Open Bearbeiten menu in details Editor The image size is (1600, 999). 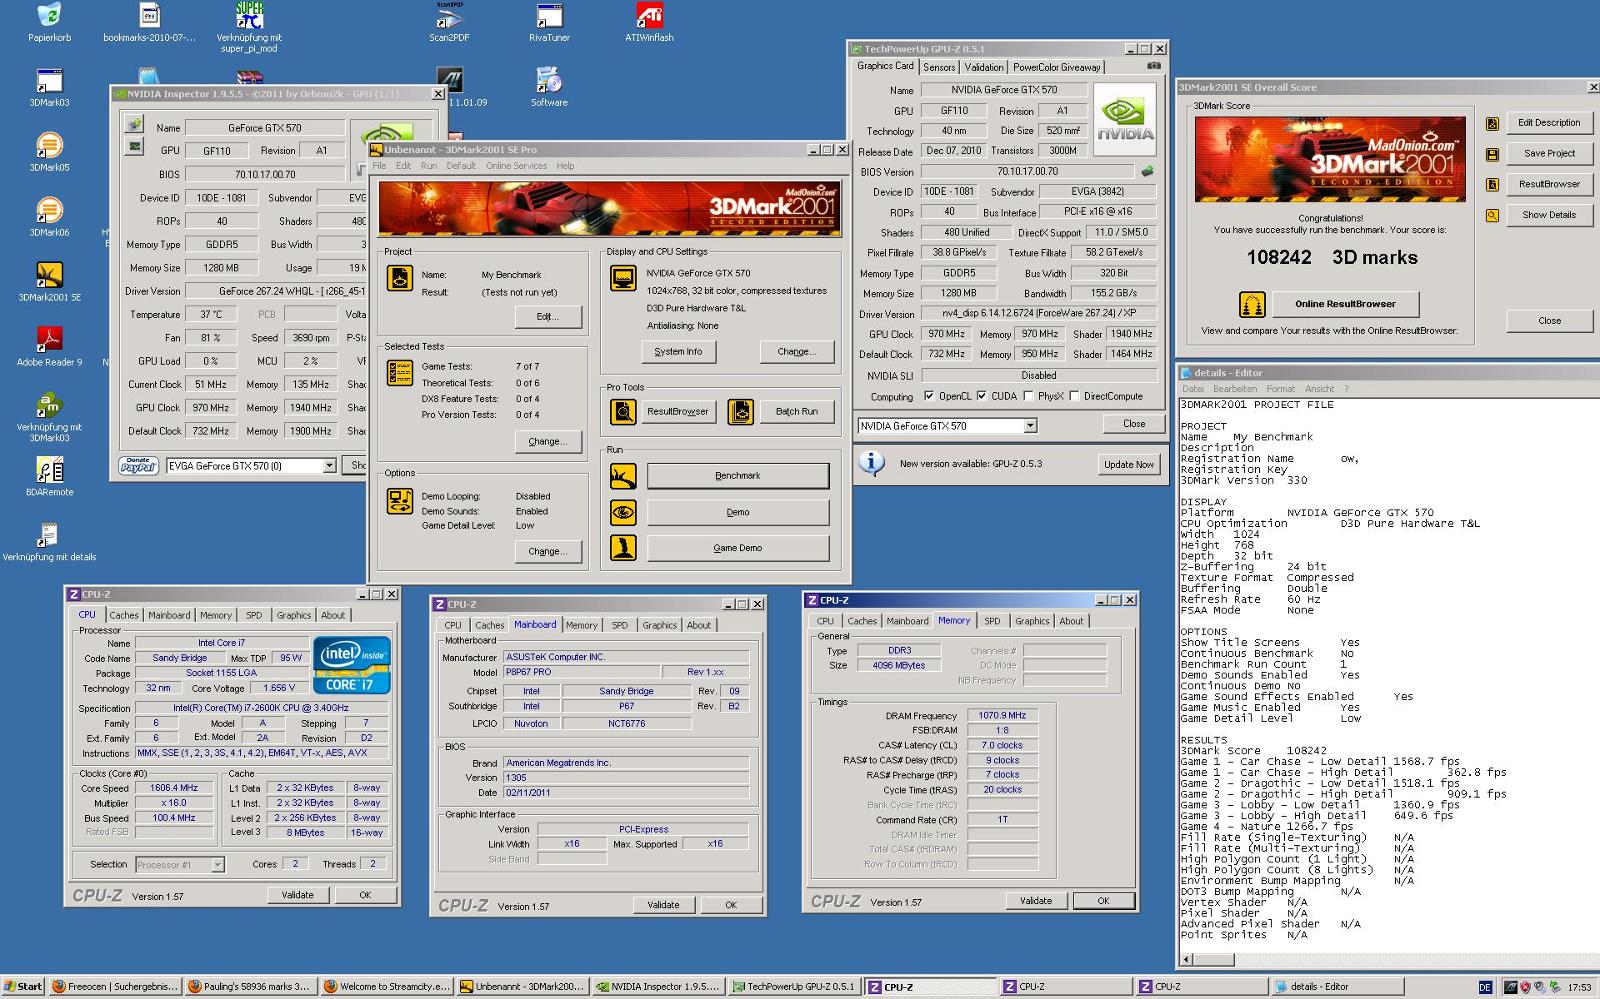(x=1235, y=389)
